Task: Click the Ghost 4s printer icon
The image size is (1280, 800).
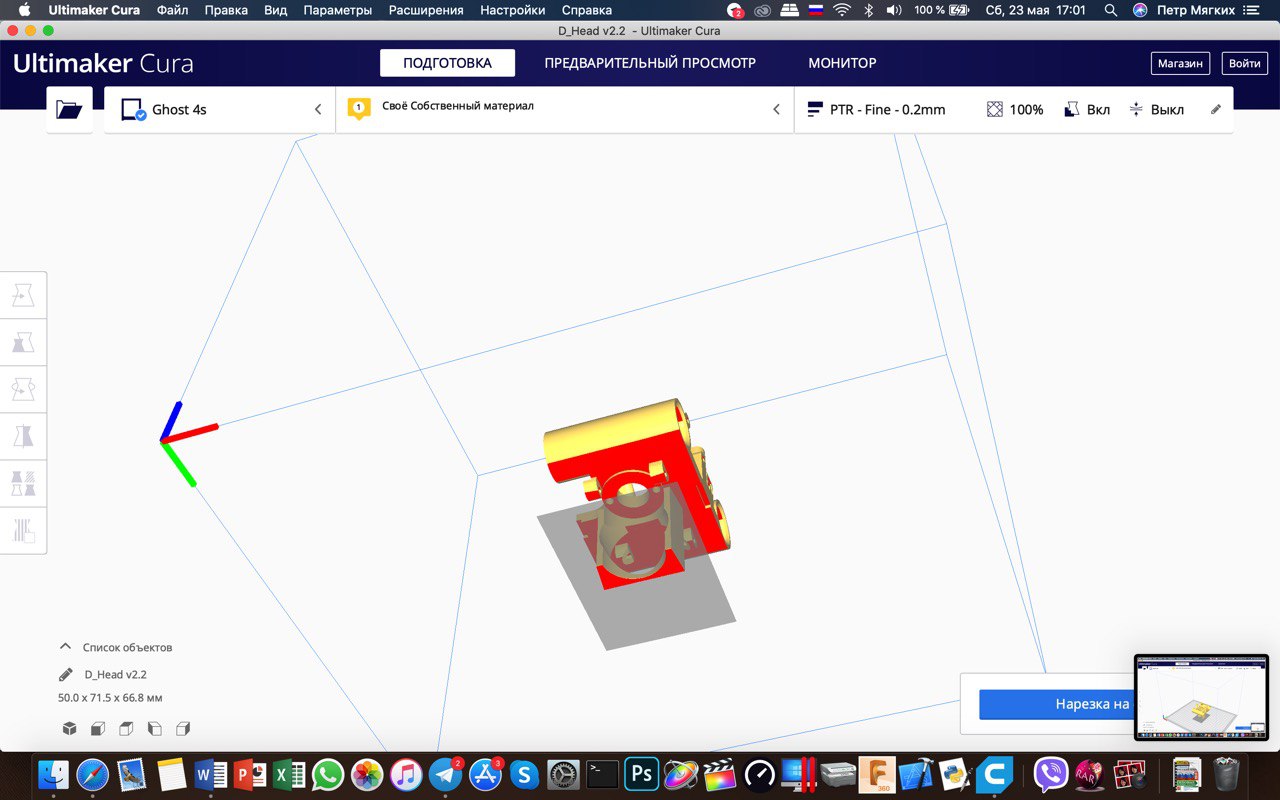Action: pos(133,110)
